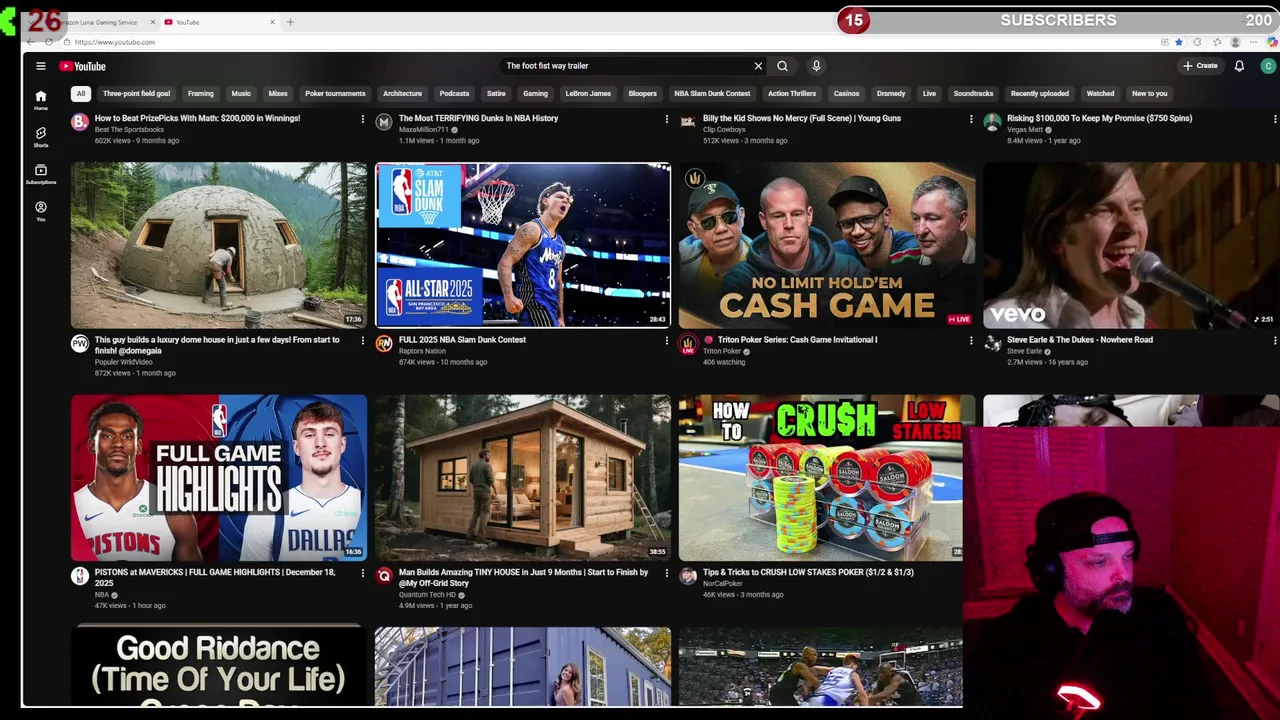Select the Recently uploaded chip
The width and height of the screenshot is (1280, 720).
pyautogui.click(x=1040, y=94)
